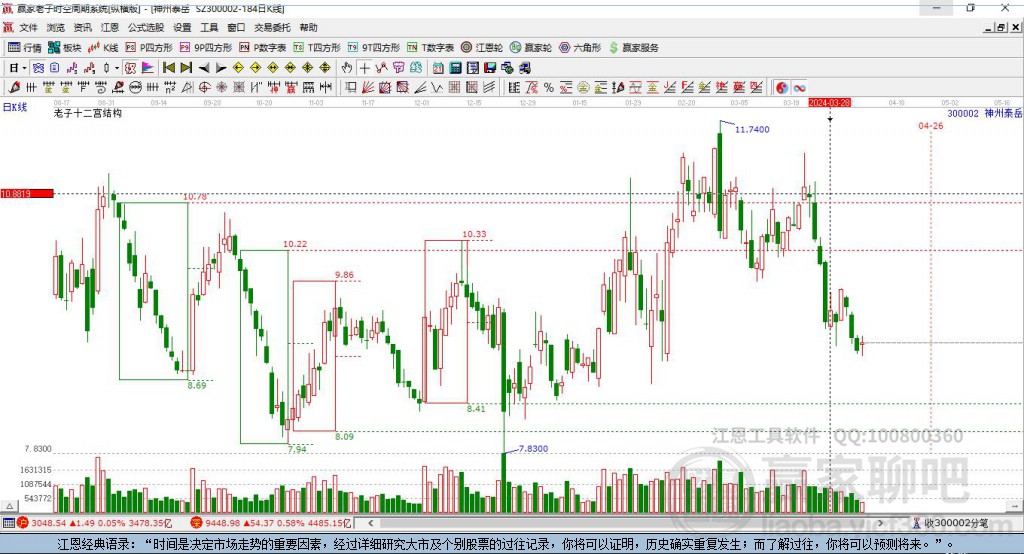
Task: Expand the candlestick style dropdown arrow
Action: click(117, 68)
